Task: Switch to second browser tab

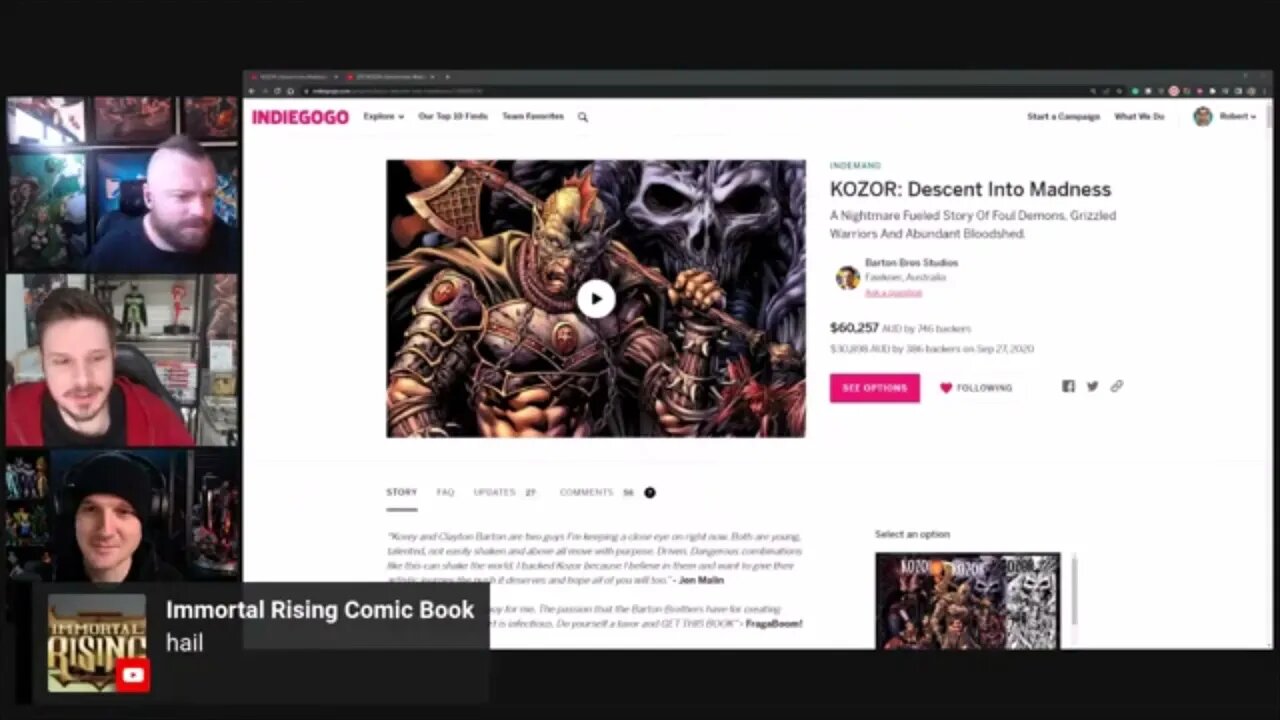Action: 390,77
